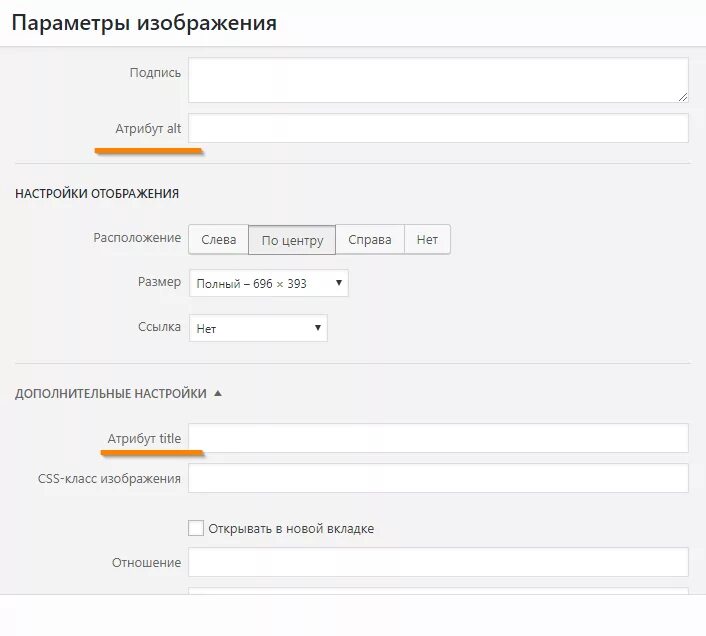
Task: Select По центру alignment button
Action: click(292, 240)
